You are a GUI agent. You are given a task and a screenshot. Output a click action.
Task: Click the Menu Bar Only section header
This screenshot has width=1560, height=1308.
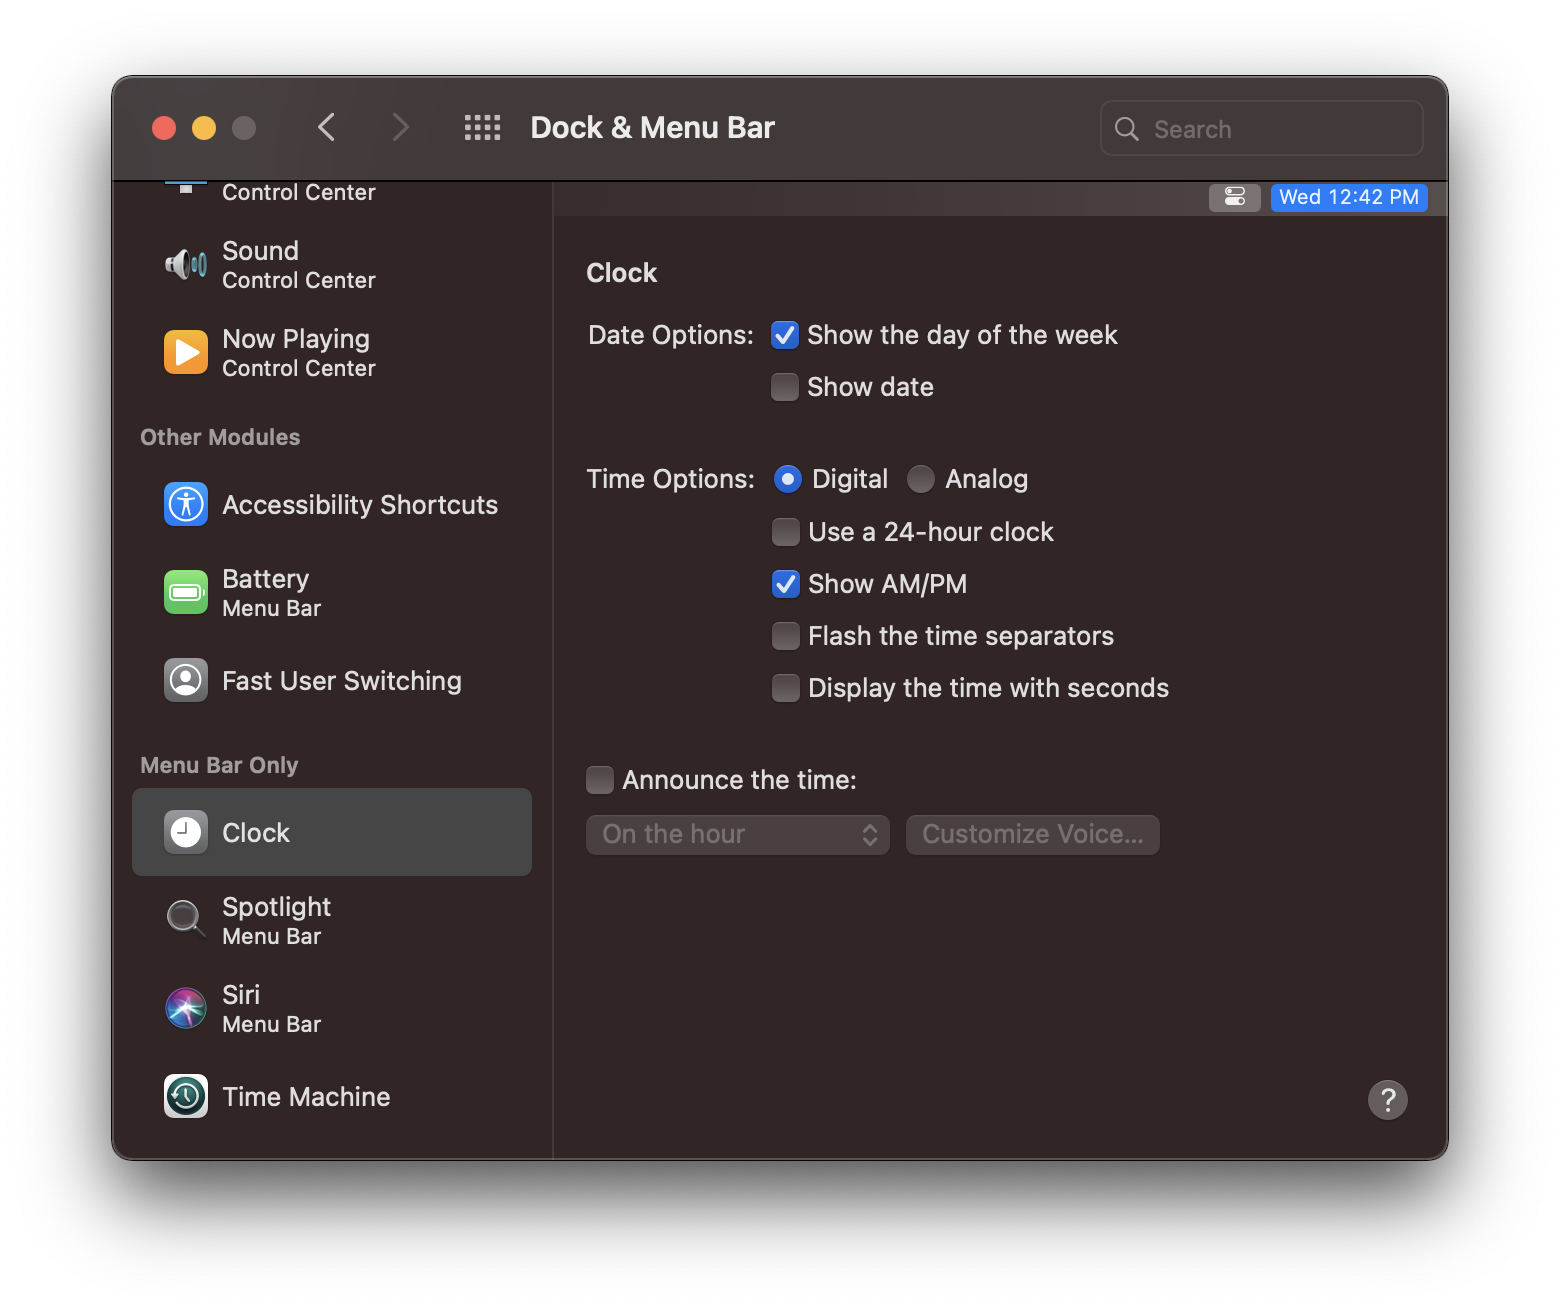219,765
